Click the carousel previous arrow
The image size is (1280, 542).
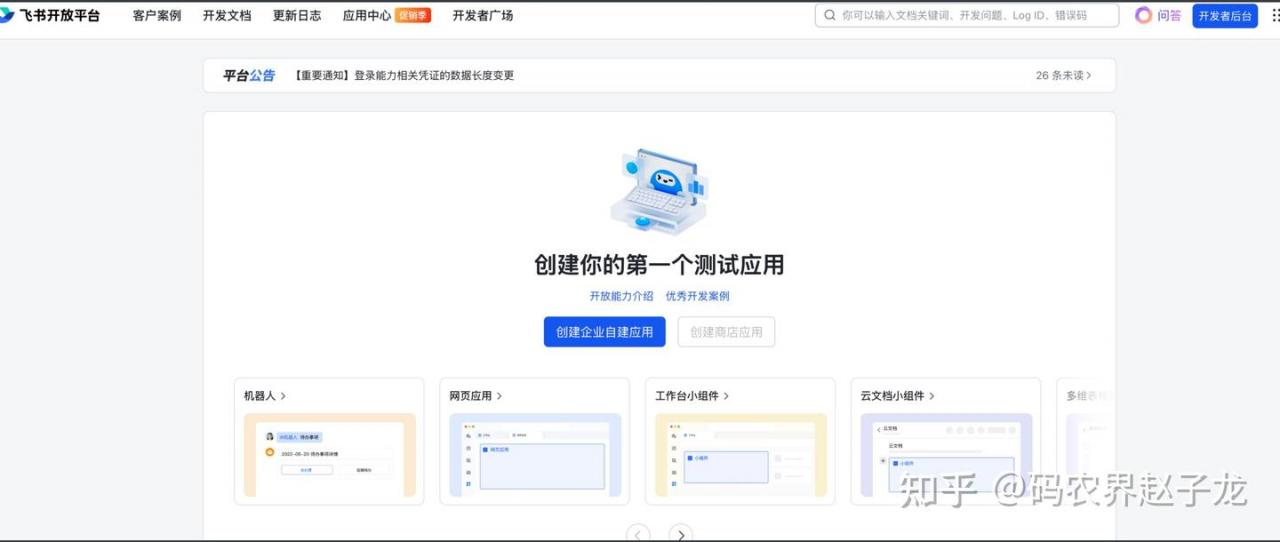click(x=638, y=533)
